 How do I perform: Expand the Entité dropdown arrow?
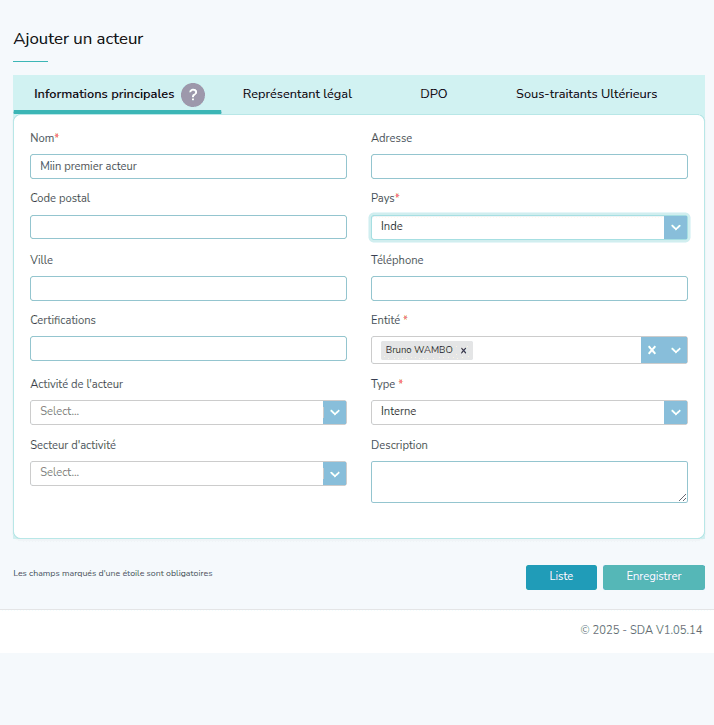point(676,350)
